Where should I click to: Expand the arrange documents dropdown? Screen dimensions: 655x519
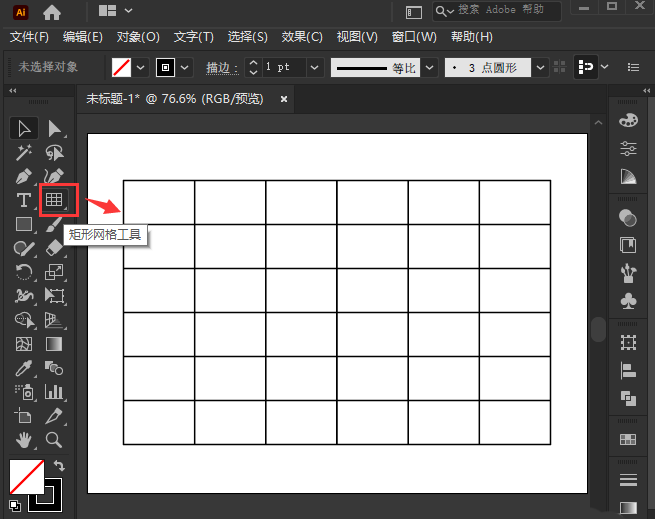coord(128,10)
